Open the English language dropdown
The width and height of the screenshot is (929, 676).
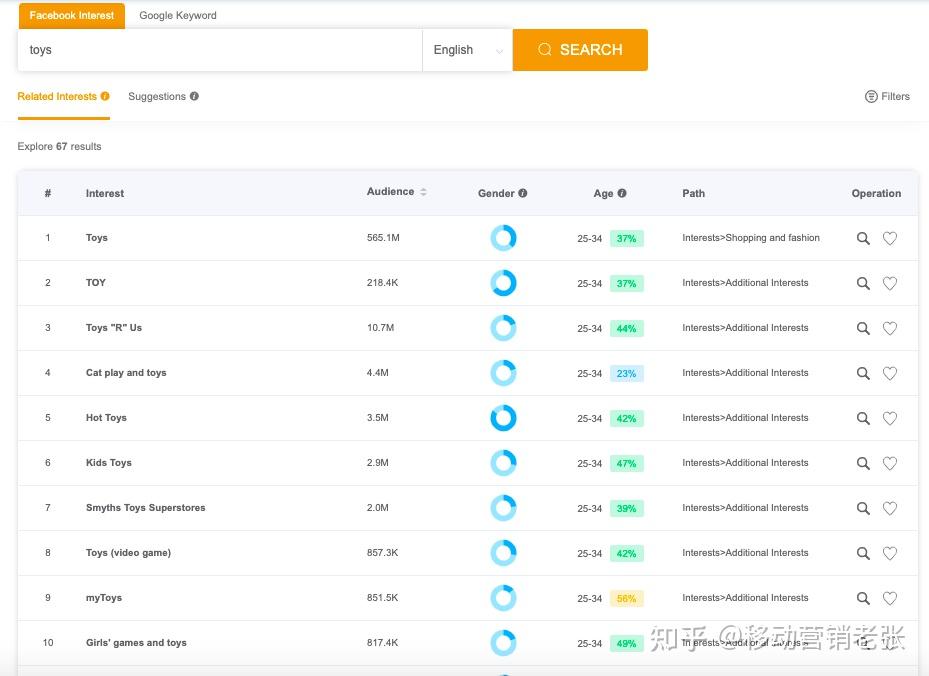tap(467, 50)
